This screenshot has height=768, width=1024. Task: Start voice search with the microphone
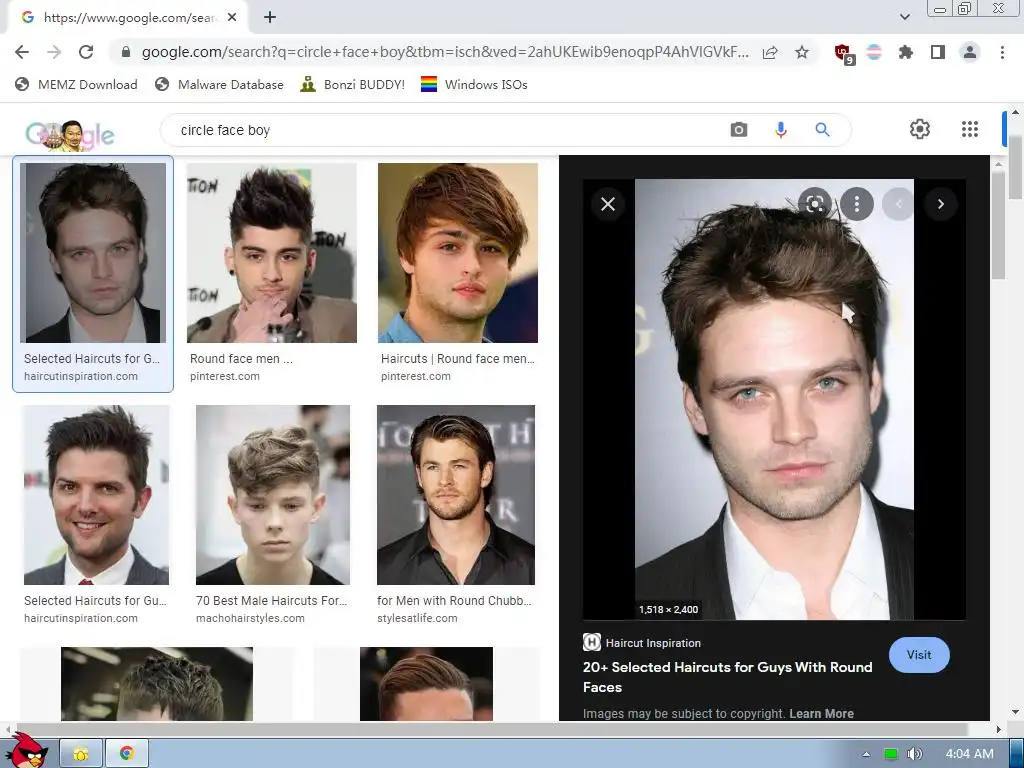[780, 130]
